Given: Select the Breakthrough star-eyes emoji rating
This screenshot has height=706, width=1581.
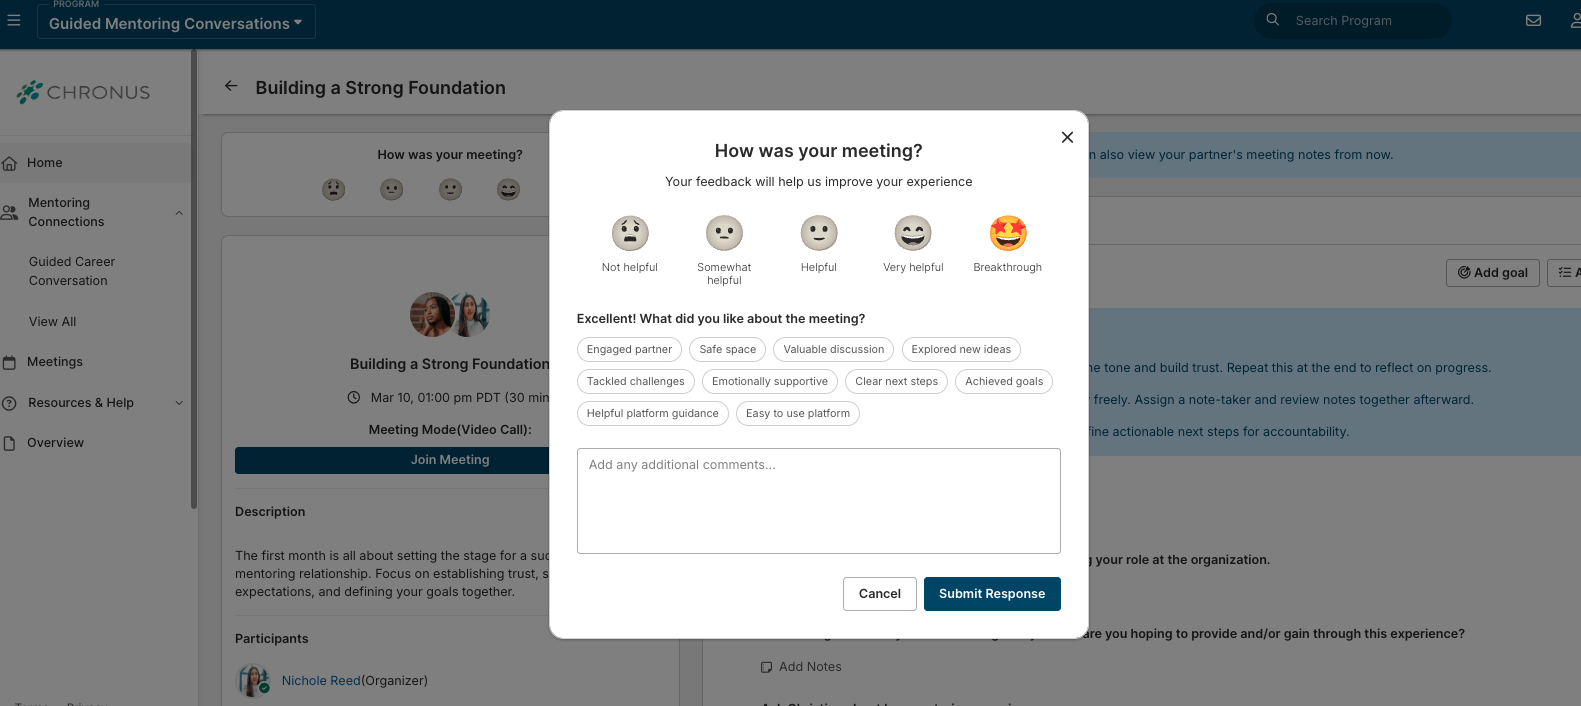Looking at the screenshot, I should (x=1007, y=233).
